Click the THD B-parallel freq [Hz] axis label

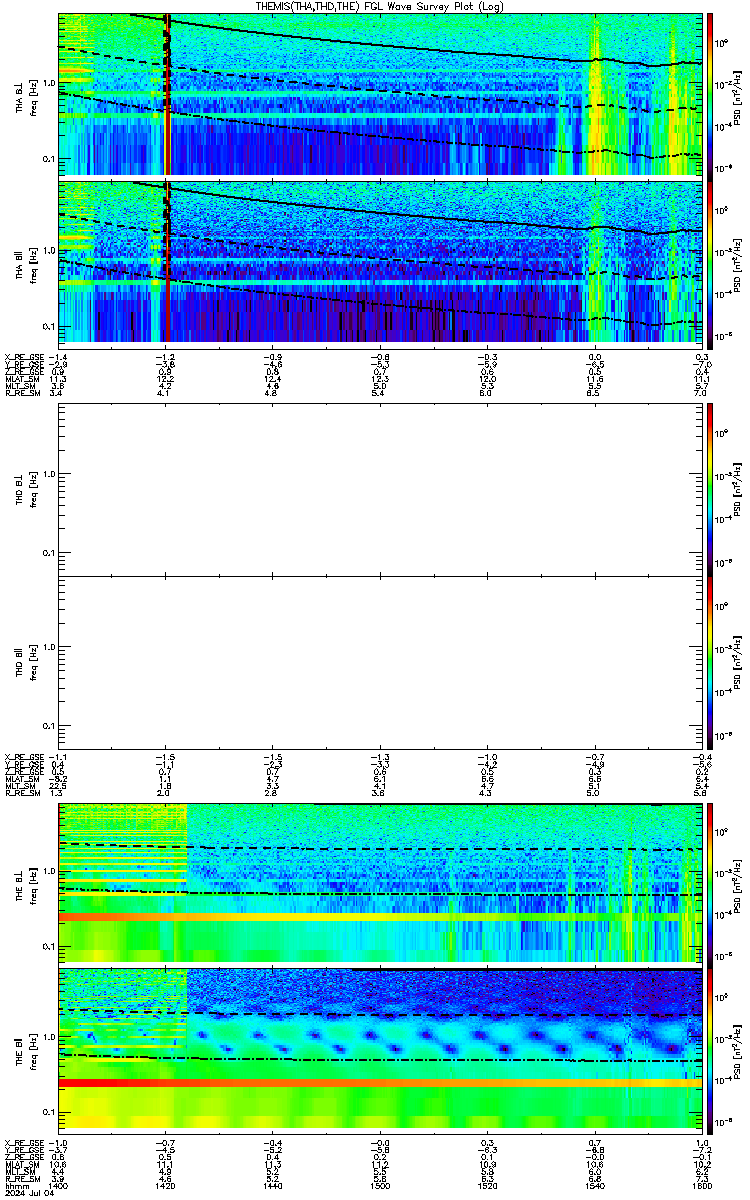(33, 663)
